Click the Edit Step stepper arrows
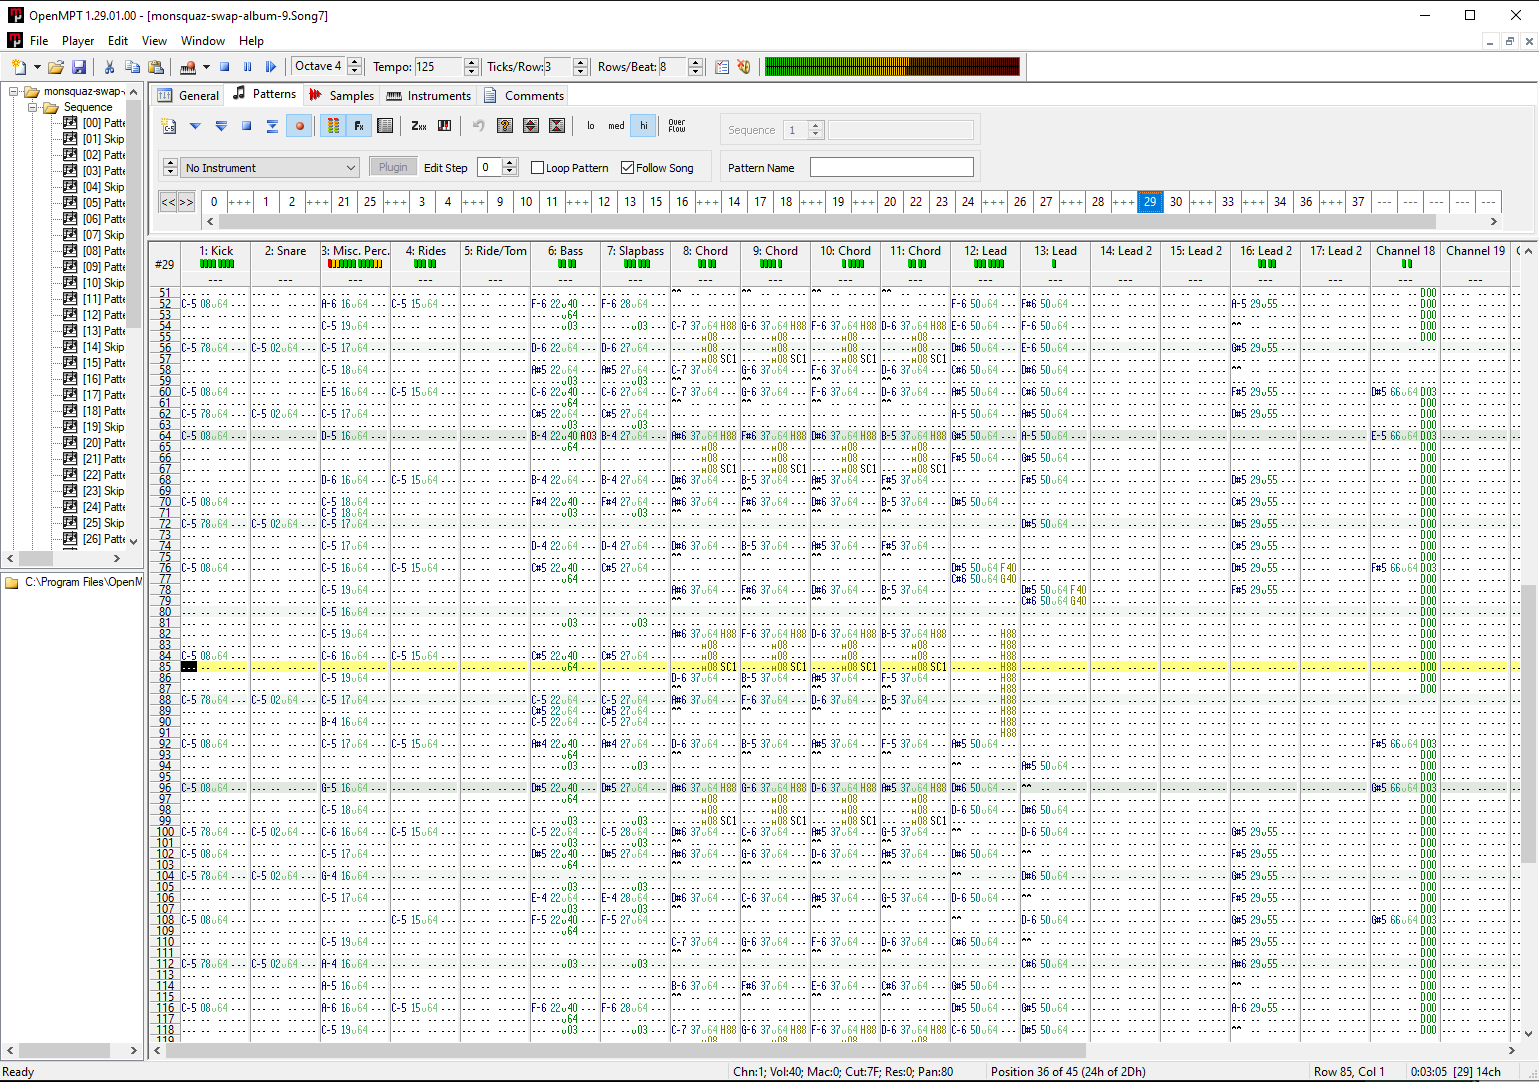Screen dimensions: 1539x1082 coord(510,168)
